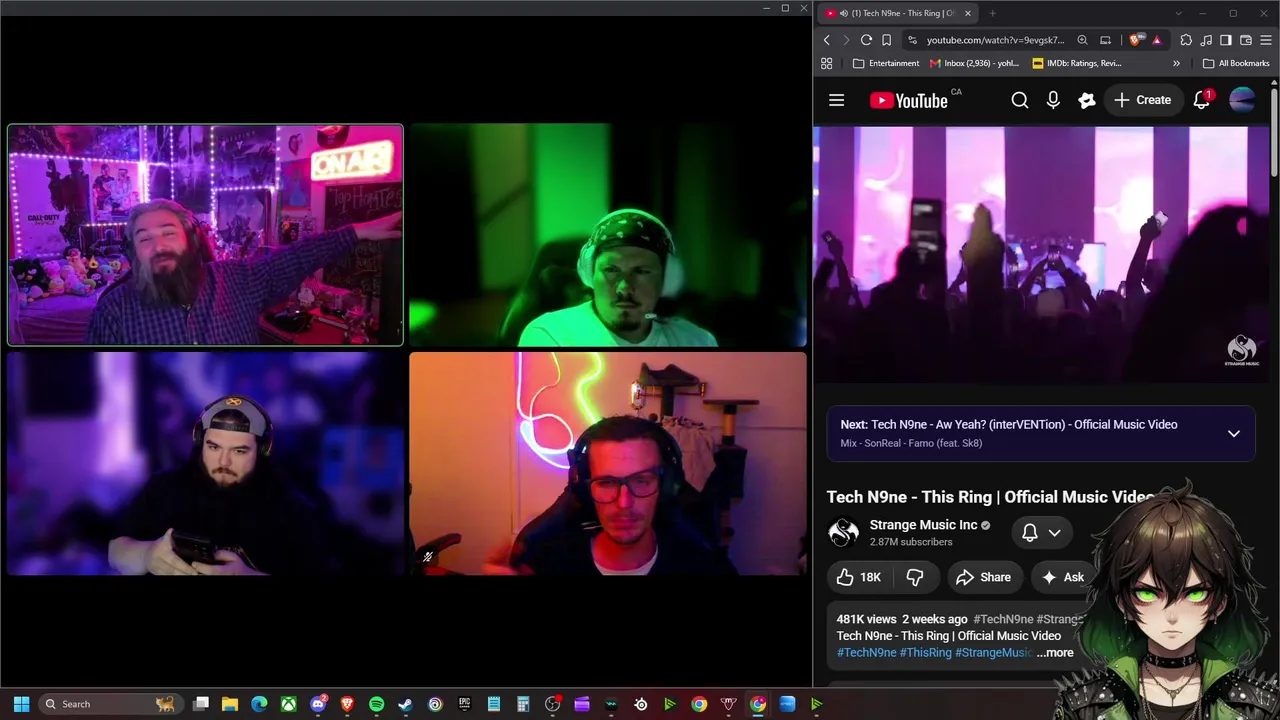Open YouTube search
This screenshot has height=720, width=1280.
(1019, 100)
